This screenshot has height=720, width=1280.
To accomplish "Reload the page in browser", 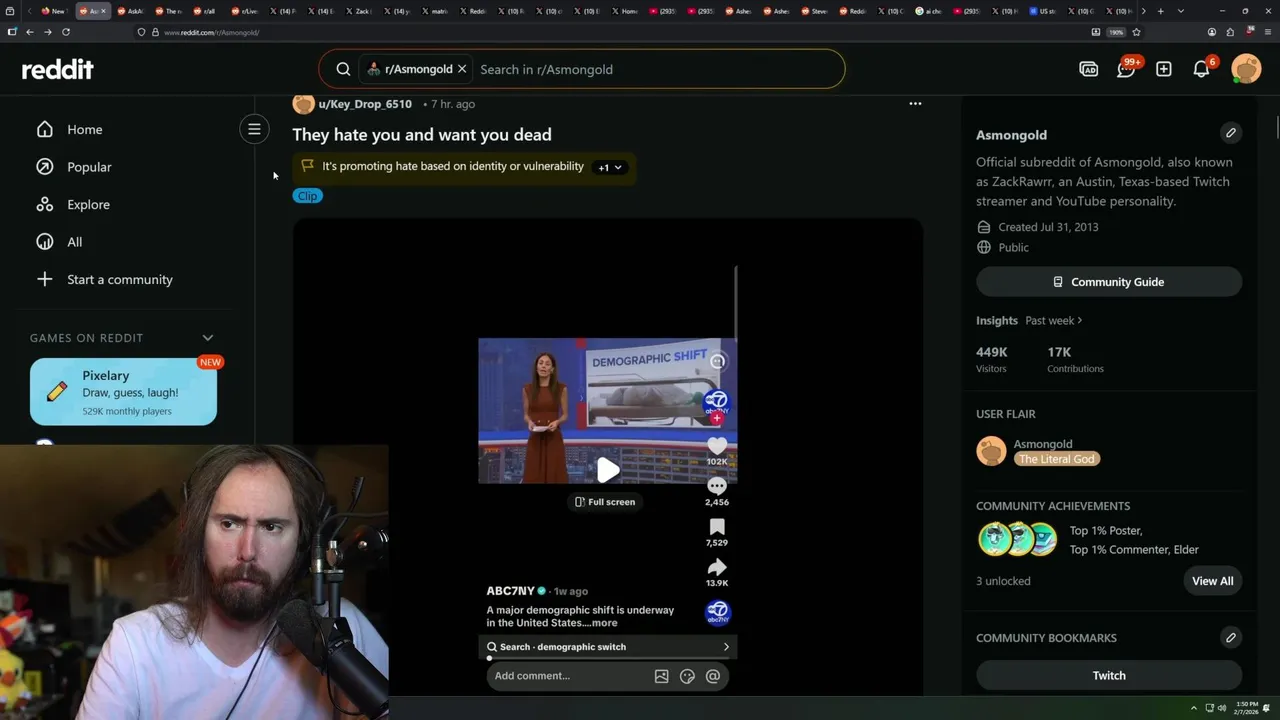I will [66, 32].
